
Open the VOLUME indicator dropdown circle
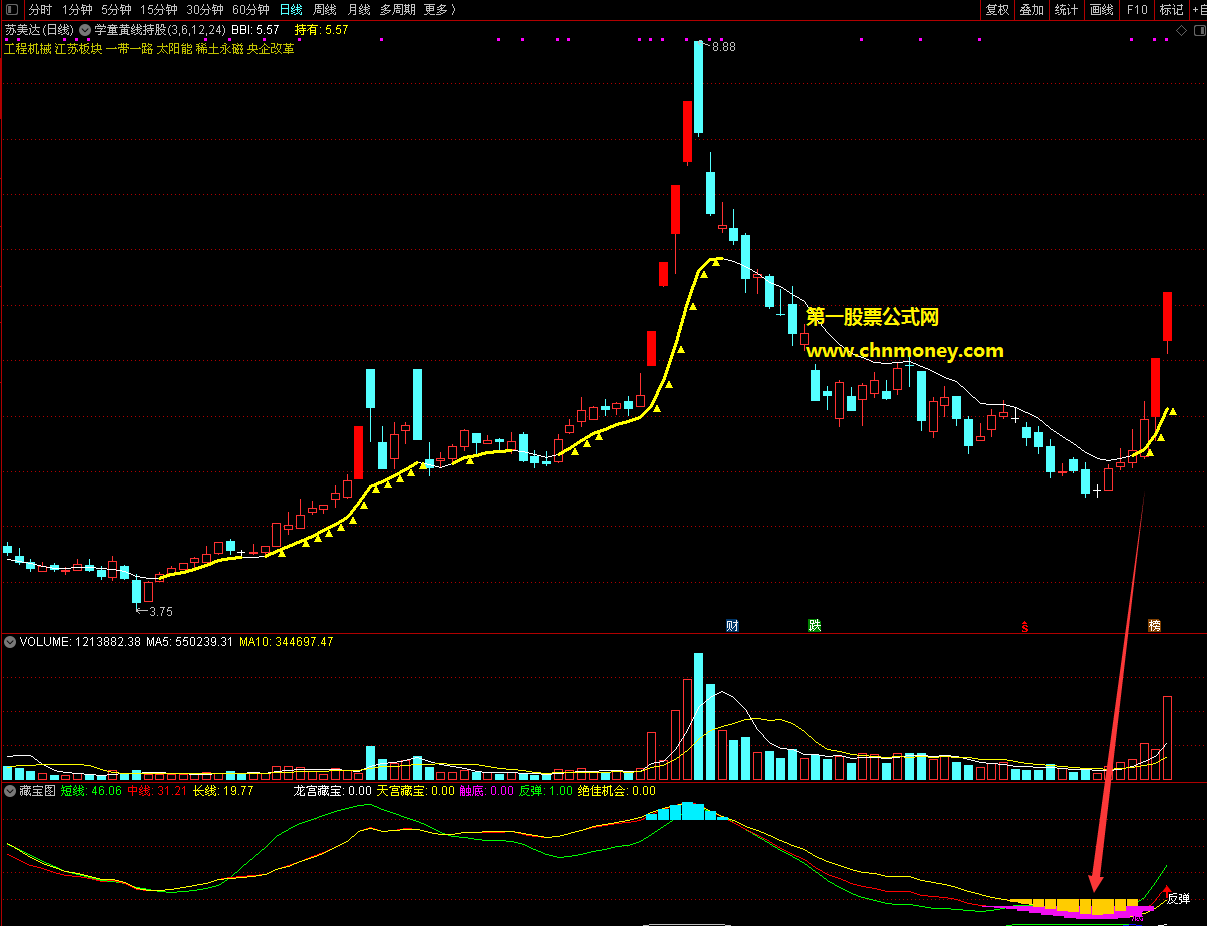(10, 642)
